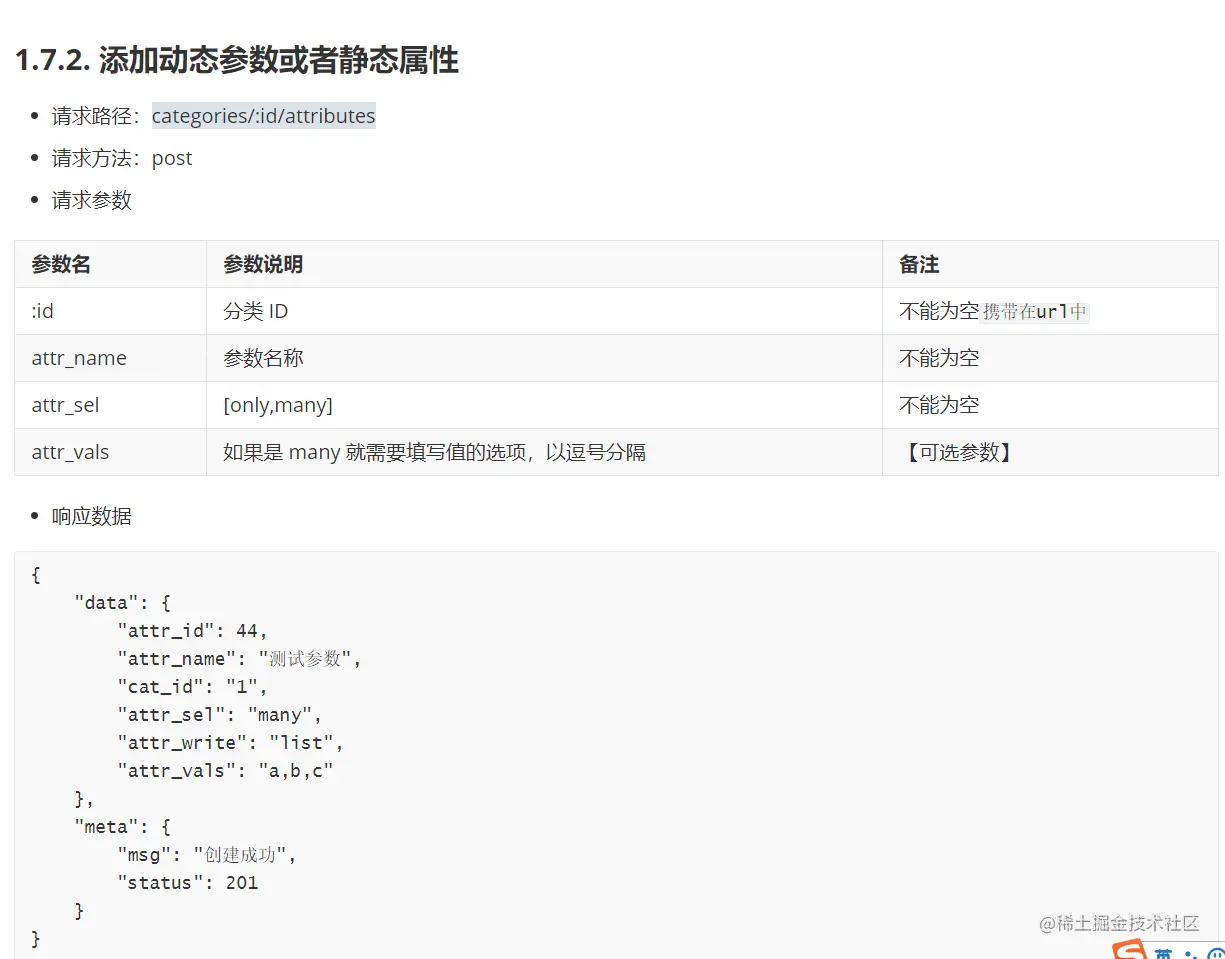Click the "attr_id": 44 JSON line
This screenshot has width=1225, height=959.
tap(193, 631)
